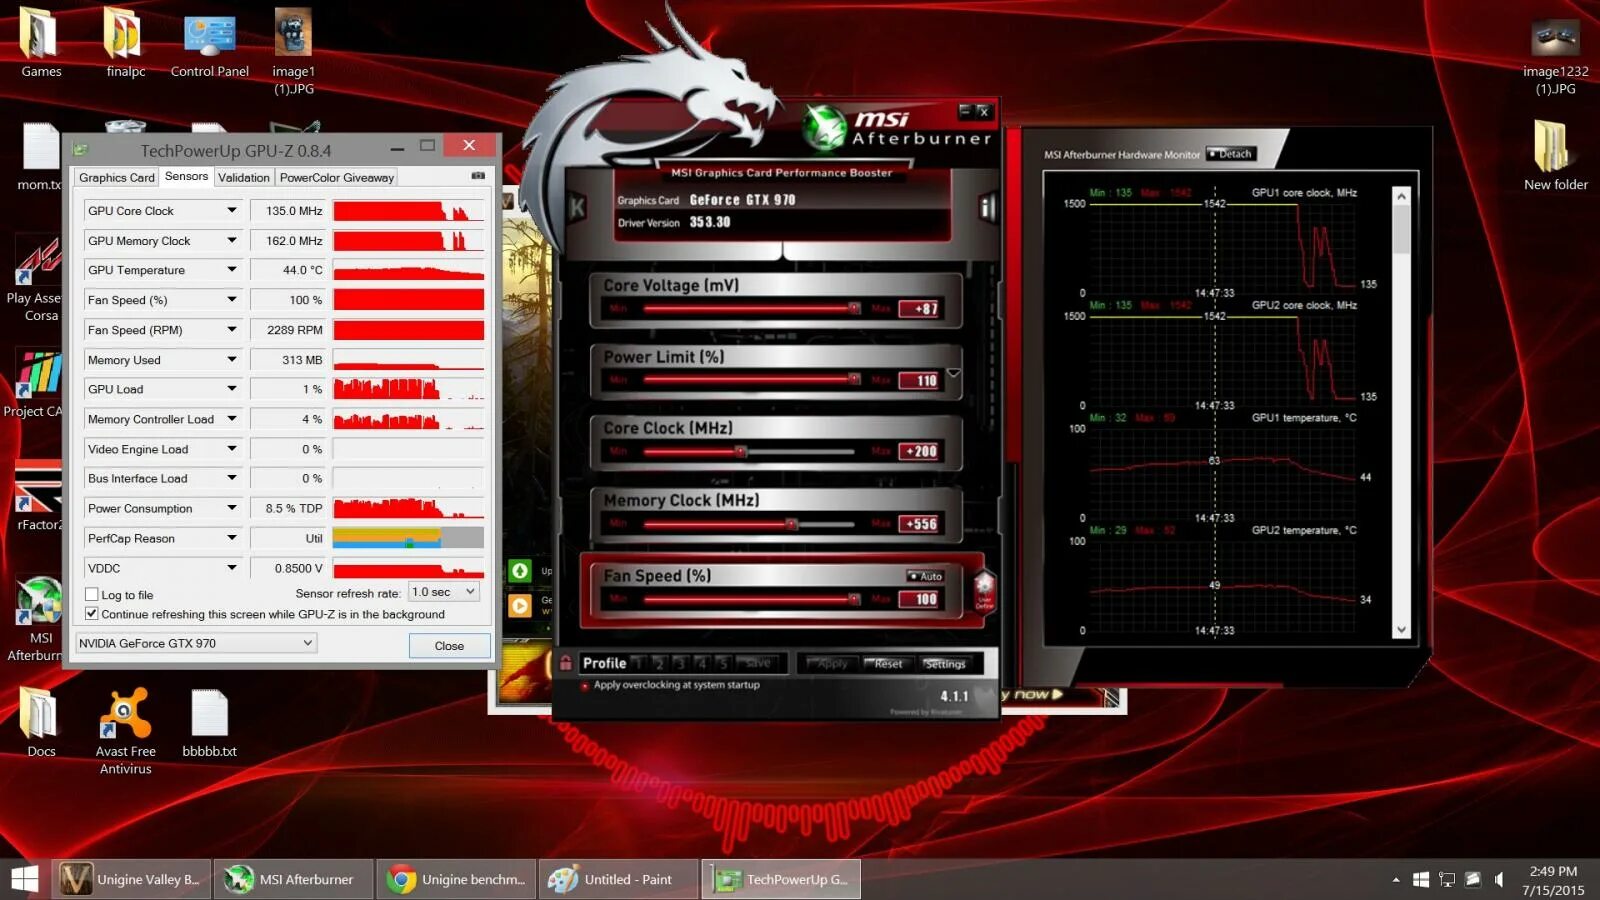Change the Sensor refresh rate dropdown
This screenshot has width=1600, height=900.
click(443, 592)
